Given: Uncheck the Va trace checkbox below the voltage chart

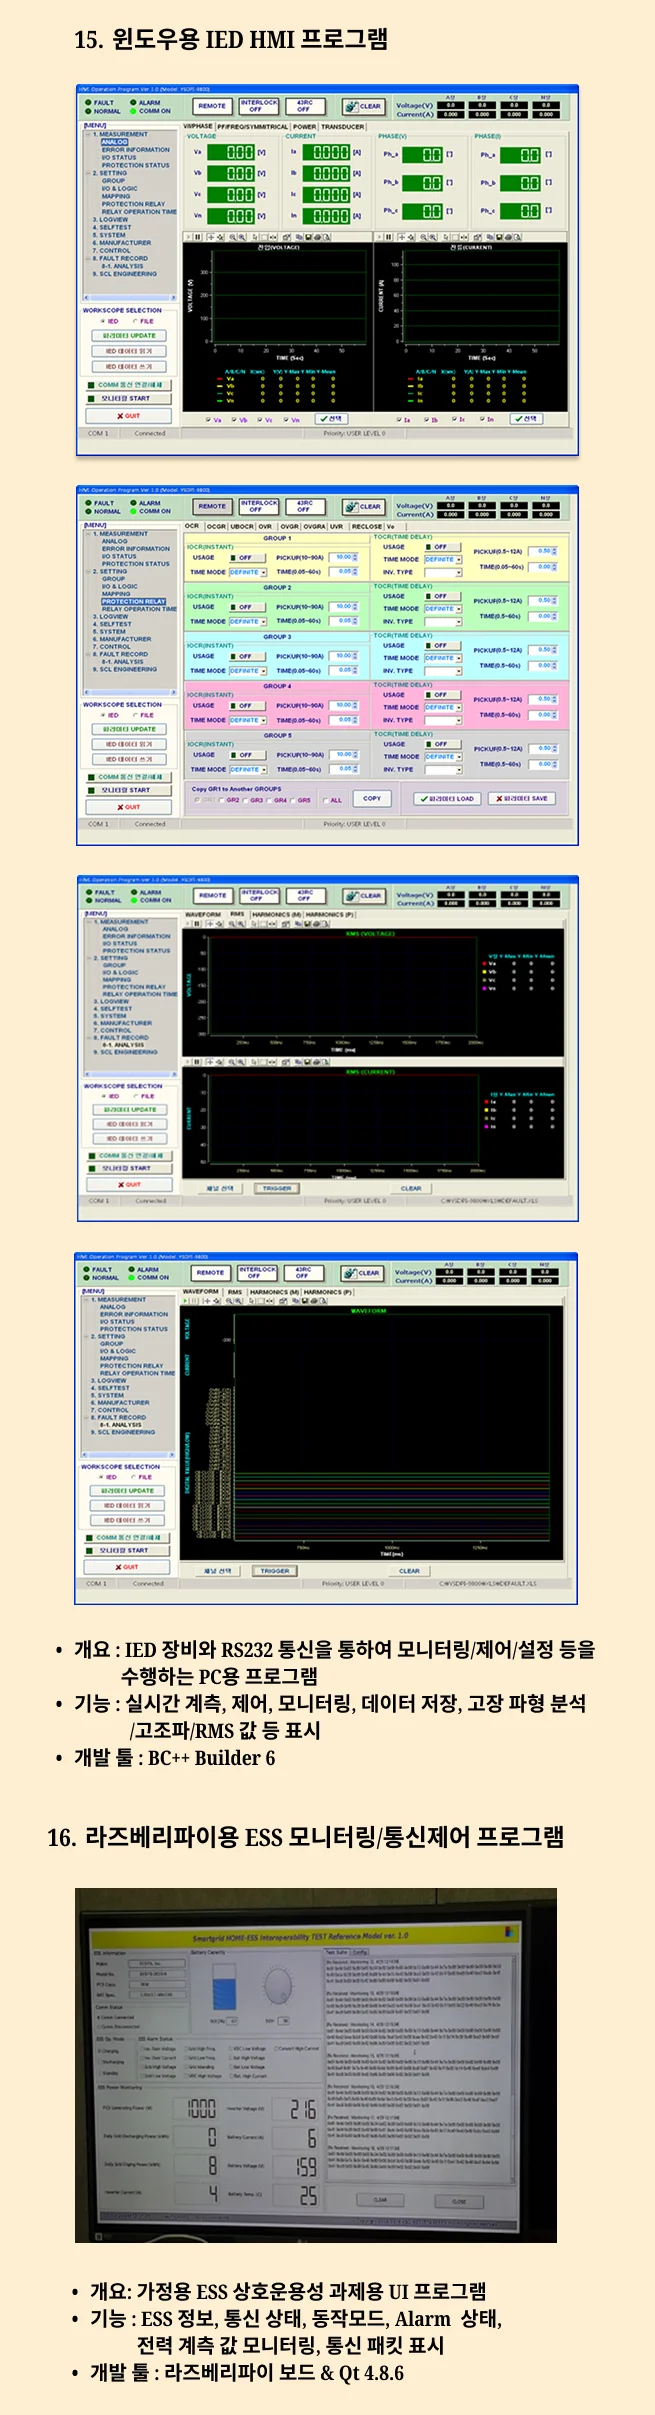Looking at the screenshot, I should pos(208,420).
